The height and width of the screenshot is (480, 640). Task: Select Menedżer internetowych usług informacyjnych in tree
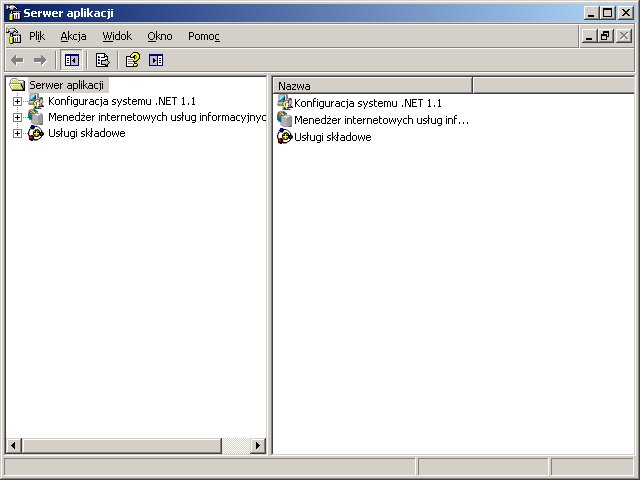pyautogui.click(x=157, y=117)
